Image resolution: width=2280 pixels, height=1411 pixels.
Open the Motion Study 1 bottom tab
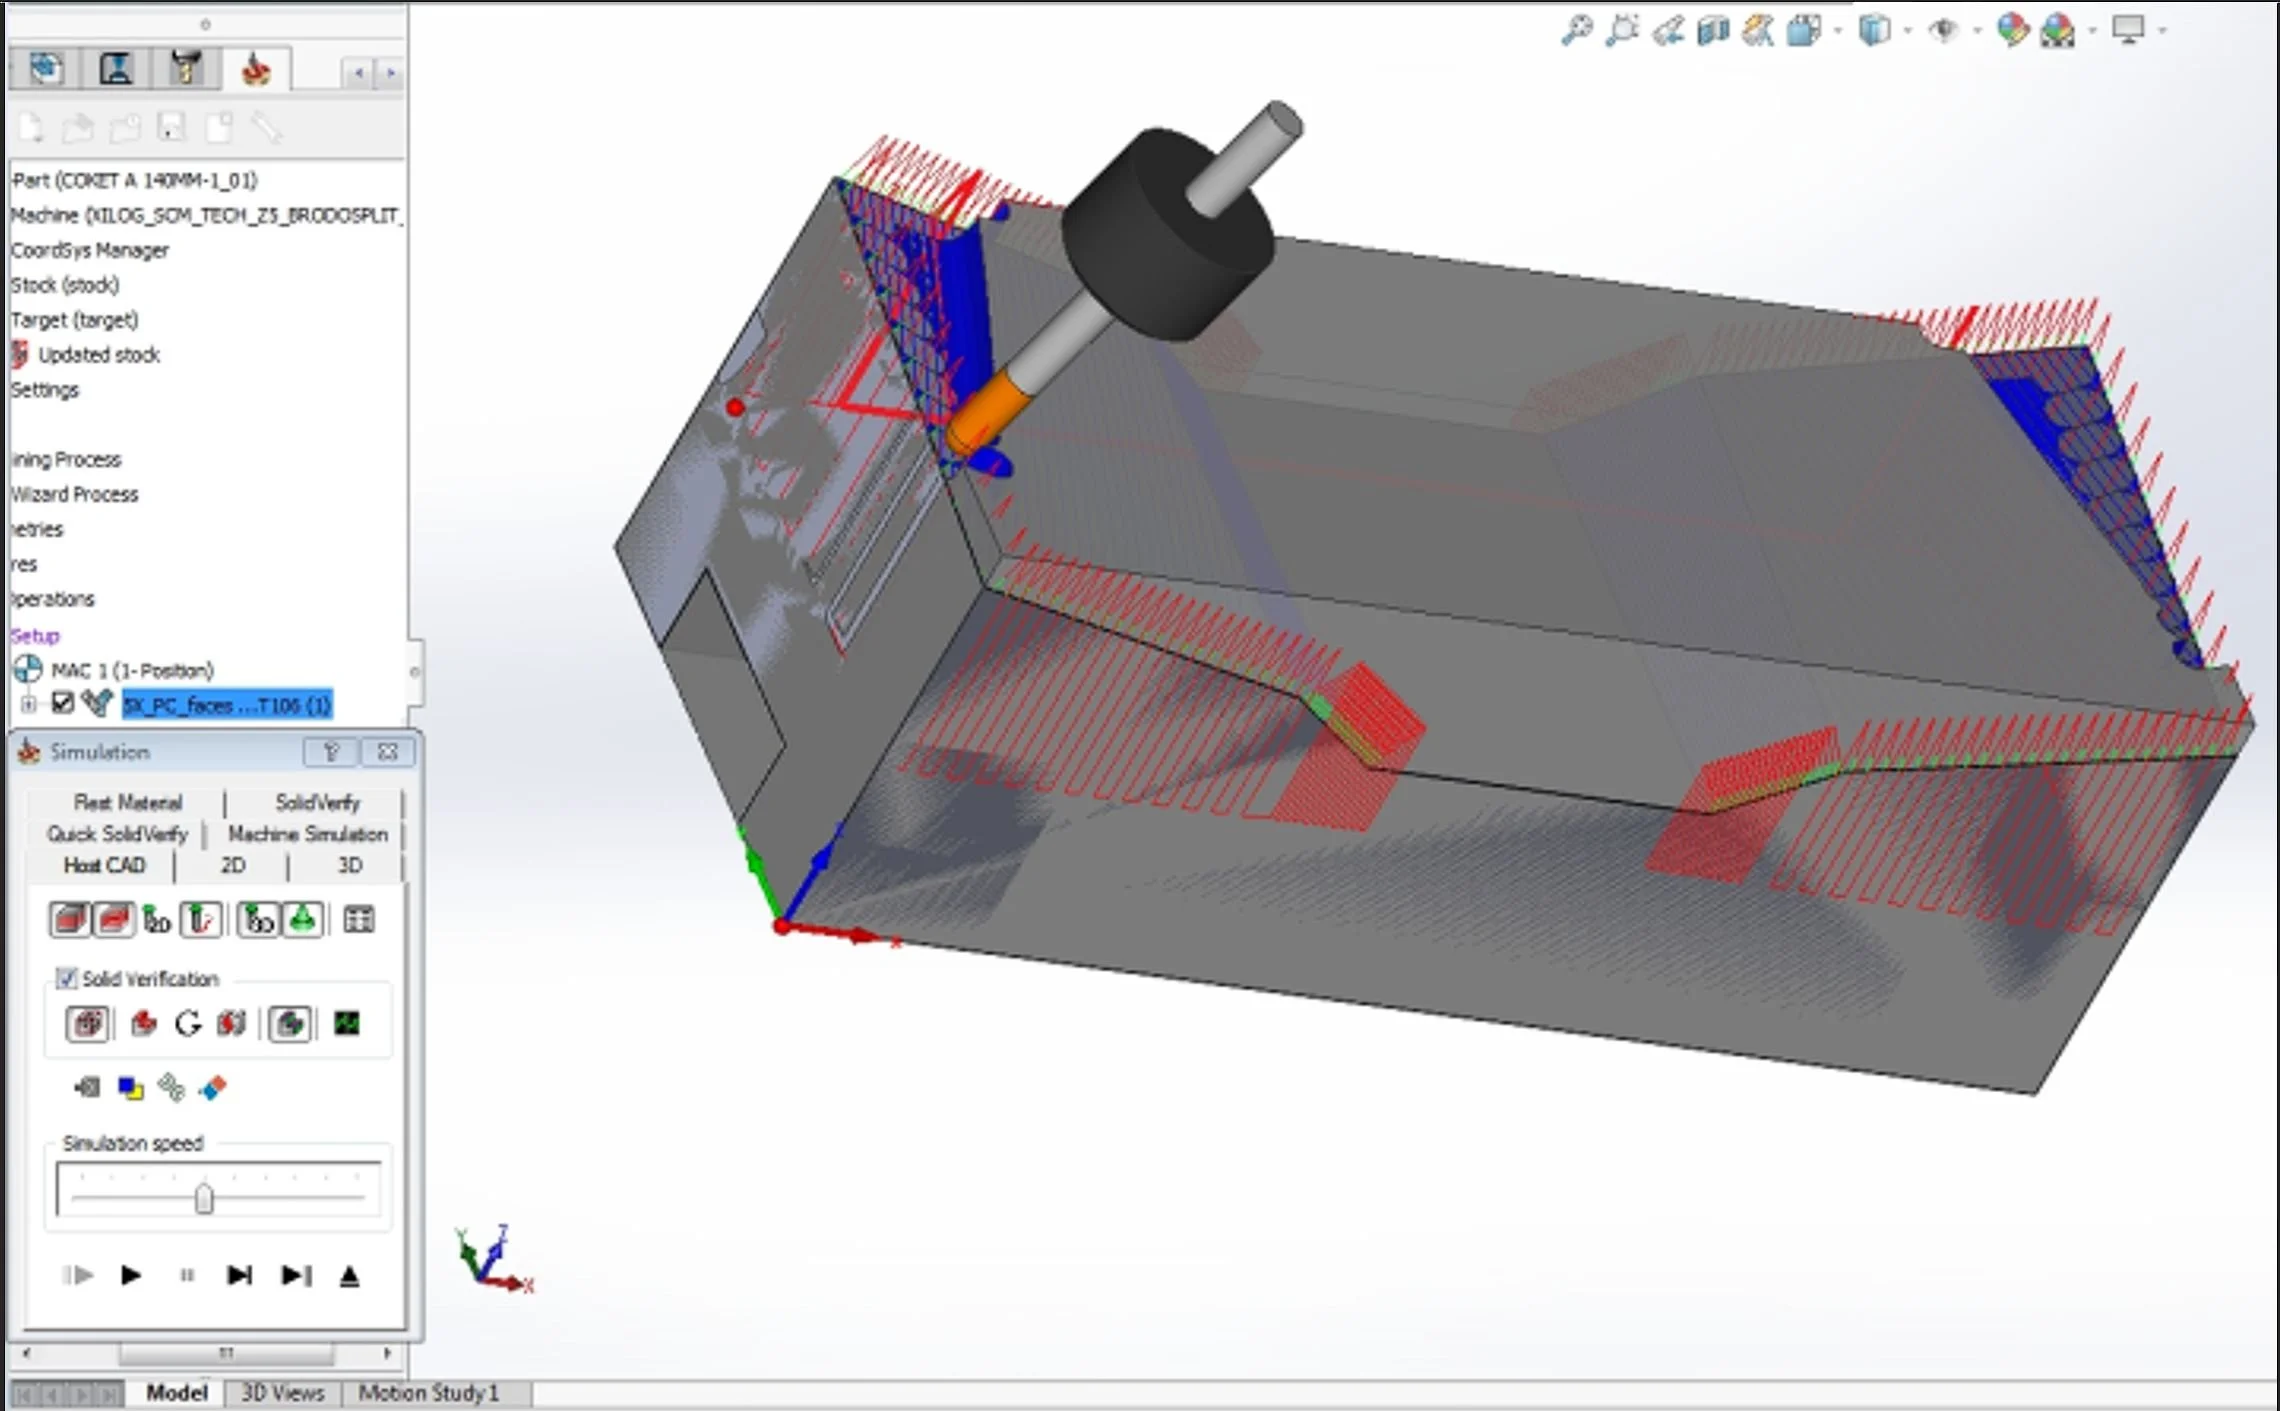pyautogui.click(x=428, y=1392)
